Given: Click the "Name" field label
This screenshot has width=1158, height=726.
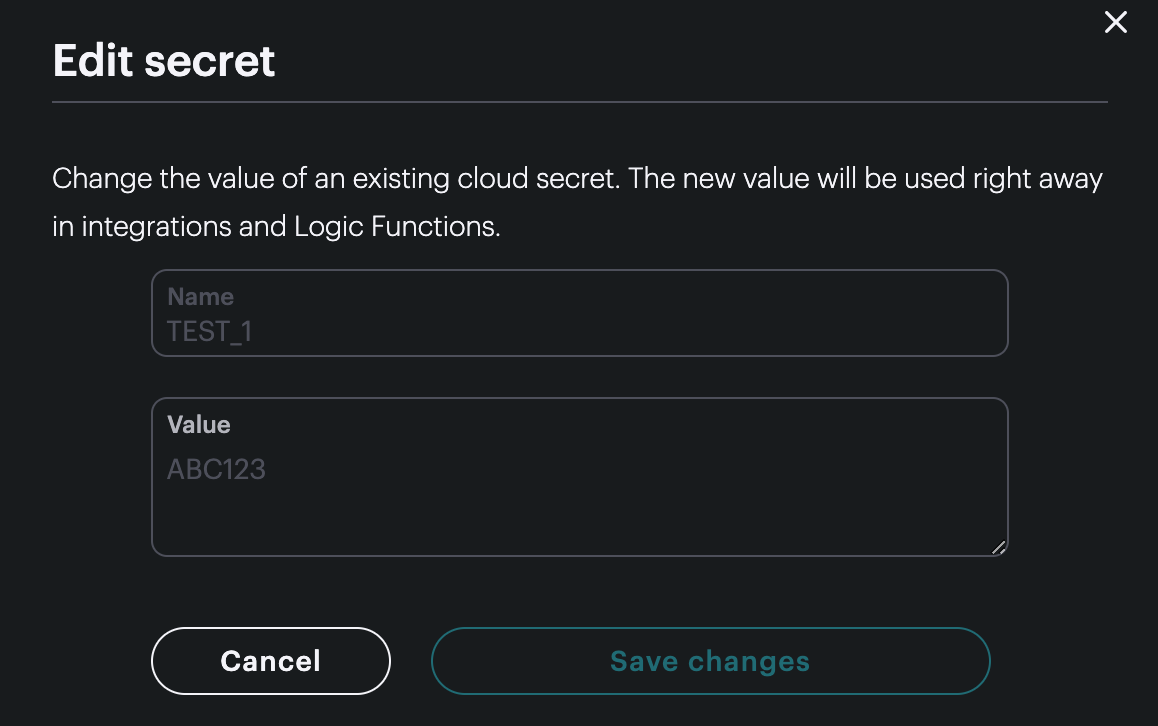Looking at the screenshot, I should (201, 297).
